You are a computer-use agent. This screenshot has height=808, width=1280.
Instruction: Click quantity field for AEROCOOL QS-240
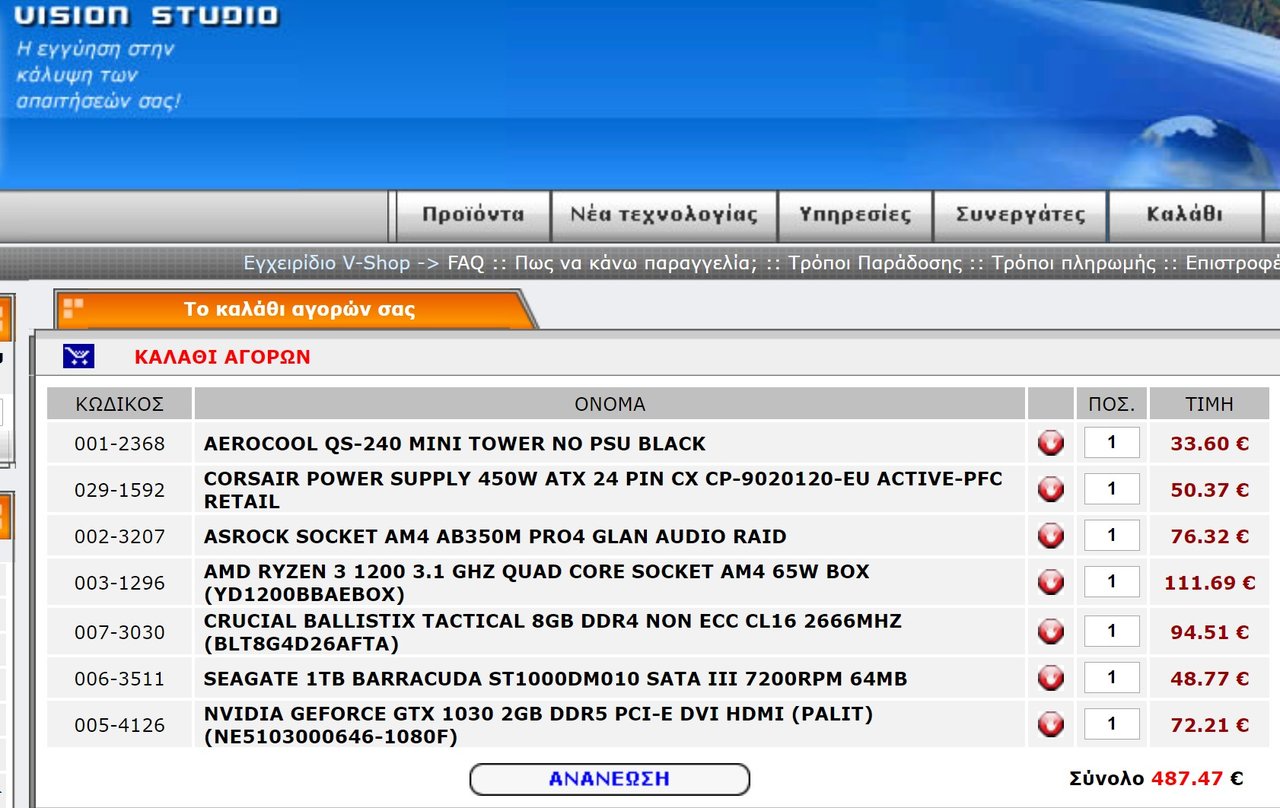[1111, 442]
